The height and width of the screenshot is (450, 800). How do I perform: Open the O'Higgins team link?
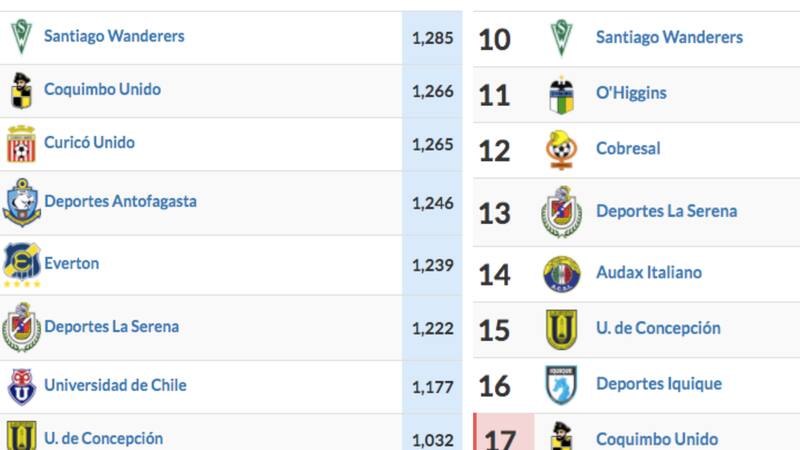[631, 93]
